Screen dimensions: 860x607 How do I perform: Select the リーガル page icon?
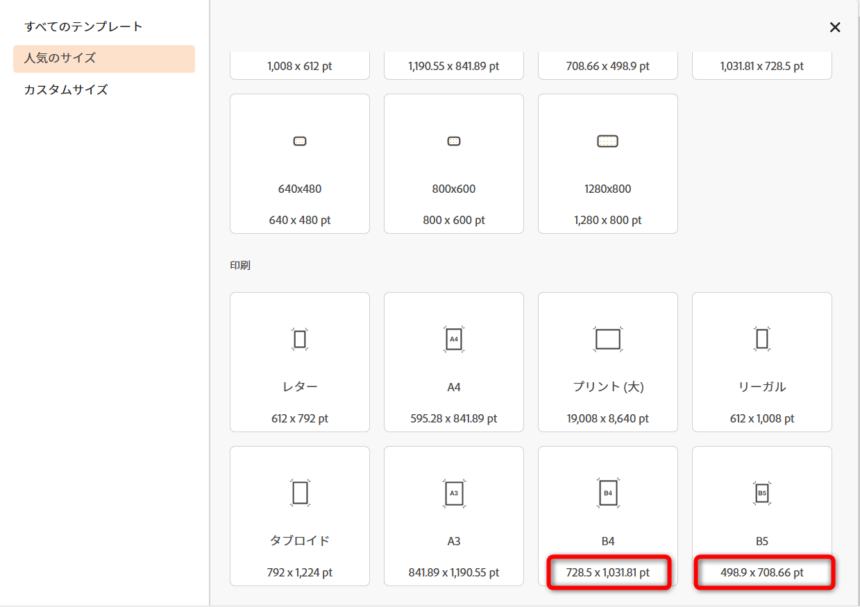tap(761, 340)
